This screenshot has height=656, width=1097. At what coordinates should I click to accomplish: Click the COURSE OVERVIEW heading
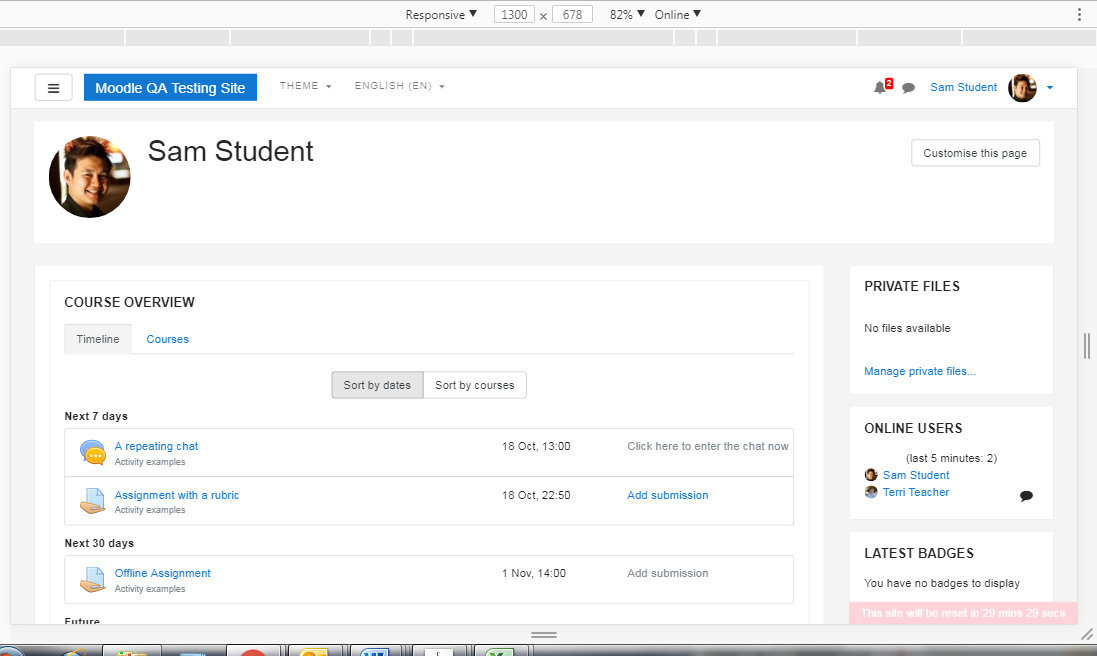pyautogui.click(x=129, y=302)
